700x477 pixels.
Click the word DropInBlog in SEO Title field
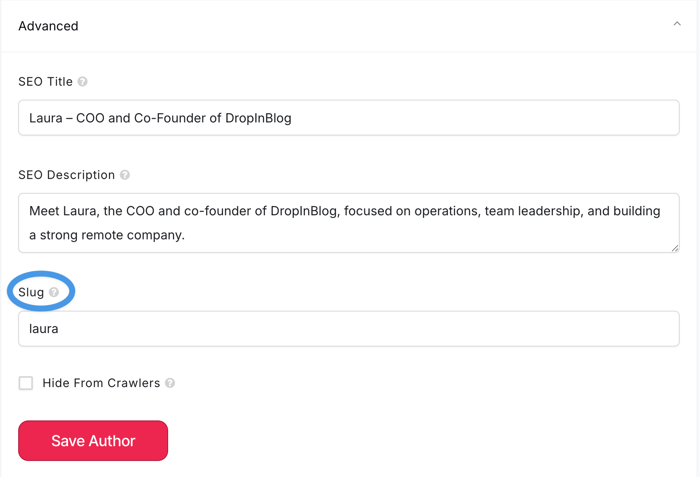pyautogui.click(x=254, y=118)
